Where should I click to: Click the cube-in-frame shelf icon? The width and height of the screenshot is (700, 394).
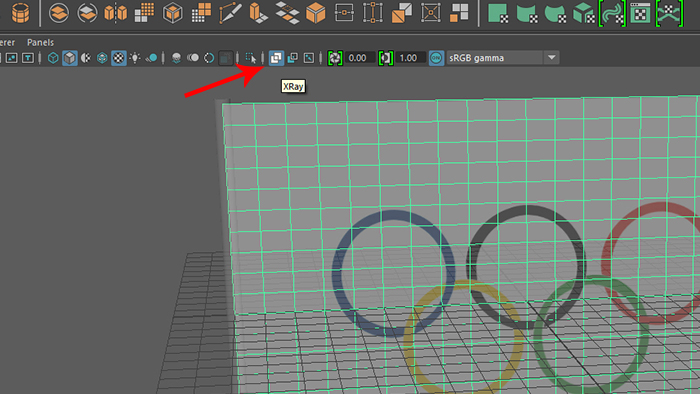(173, 13)
